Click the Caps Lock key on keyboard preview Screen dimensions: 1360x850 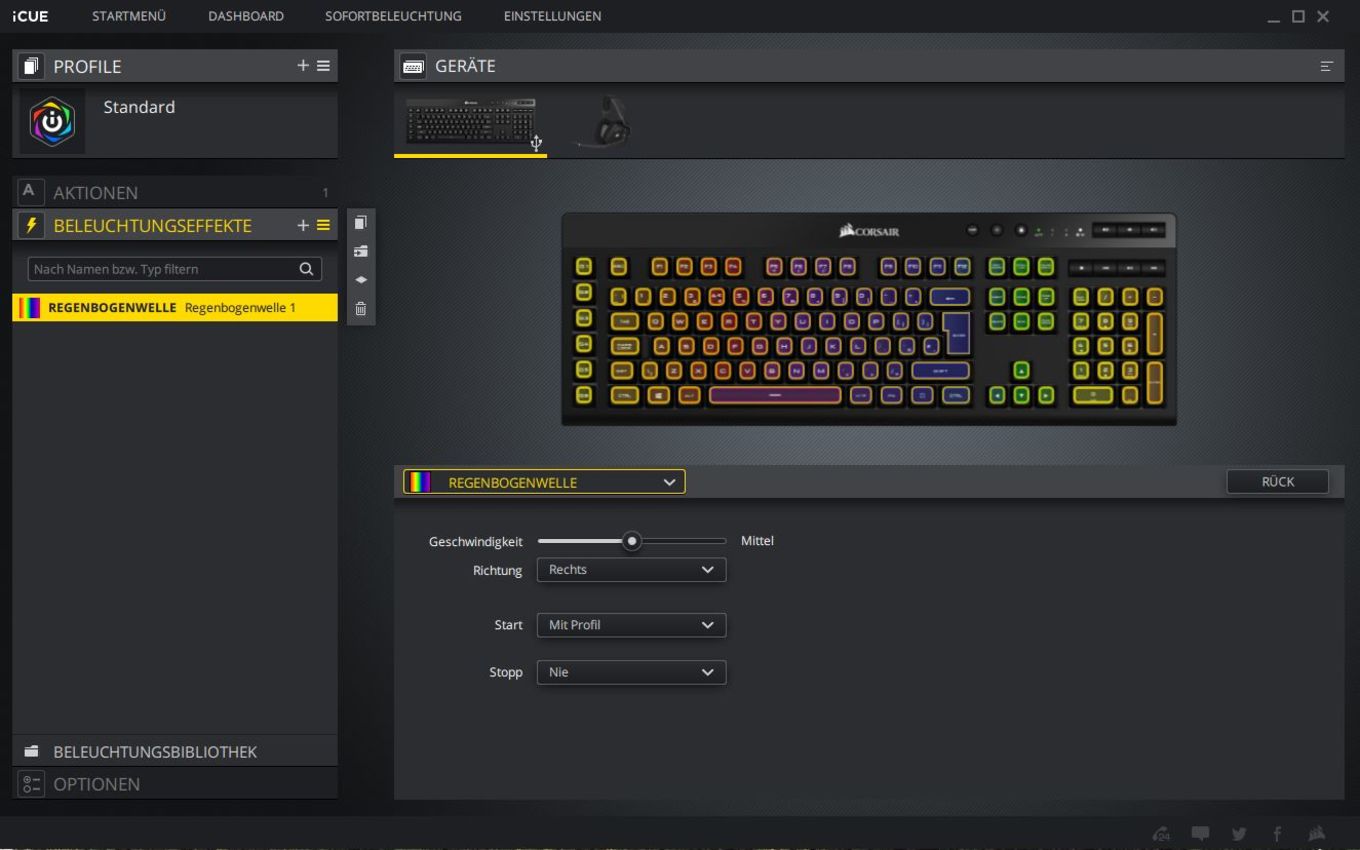(627, 346)
